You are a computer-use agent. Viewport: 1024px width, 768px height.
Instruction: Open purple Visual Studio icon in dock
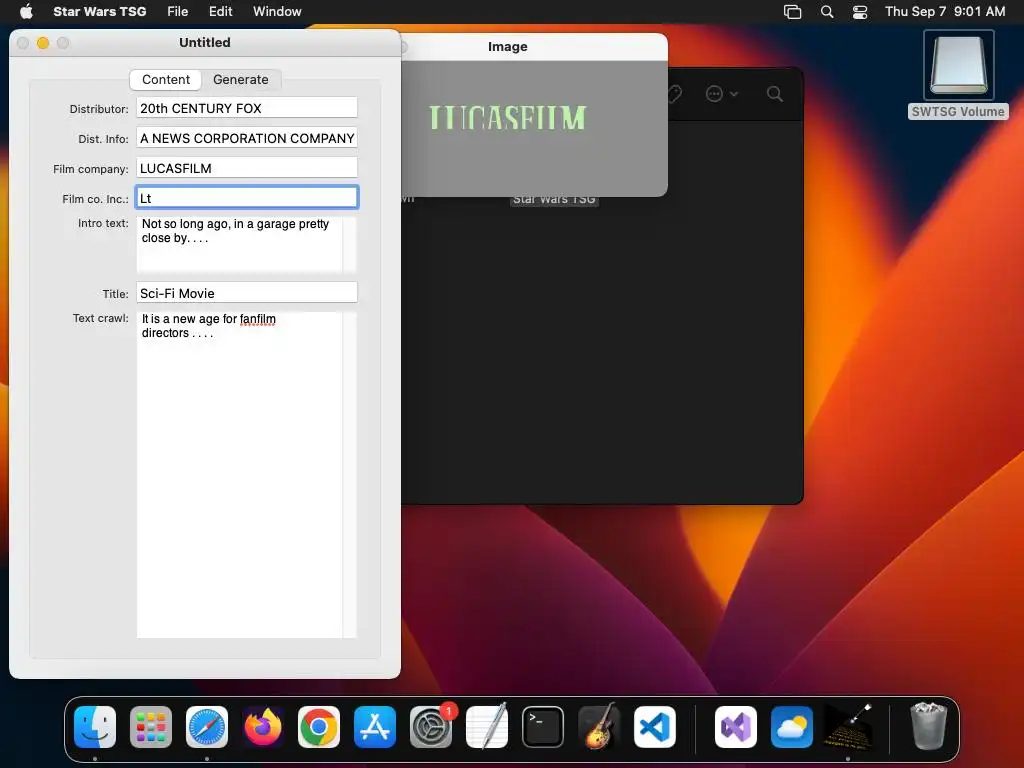pyautogui.click(x=736, y=726)
